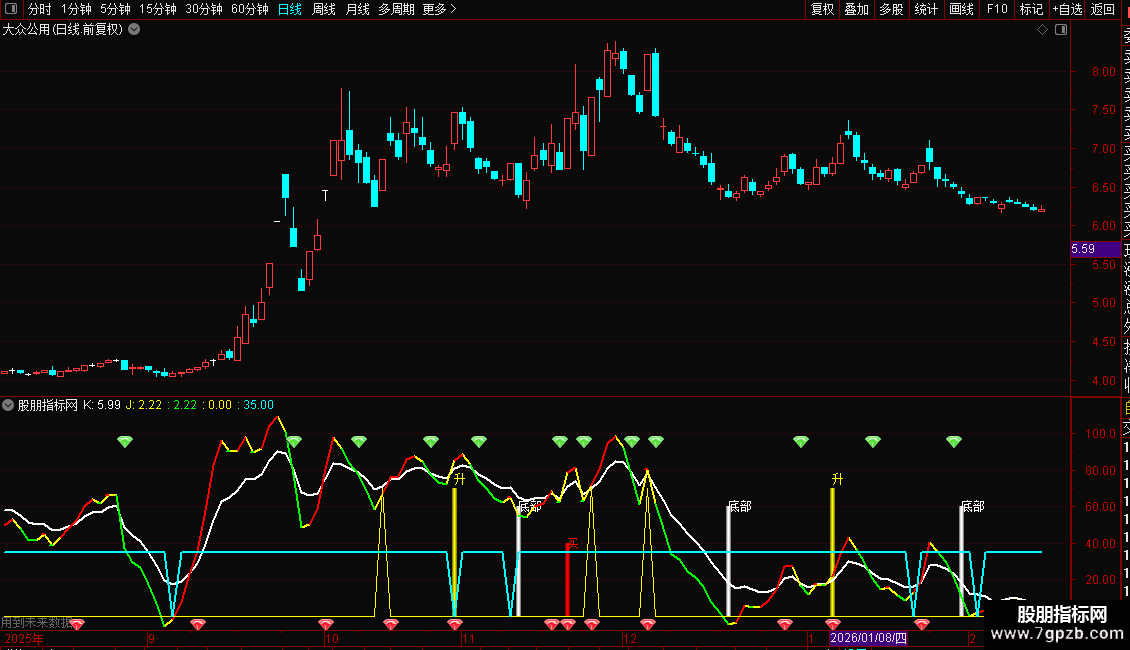The height and width of the screenshot is (650, 1130).
Task: Click the first green diamond sell marker
Action: [125, 441]
